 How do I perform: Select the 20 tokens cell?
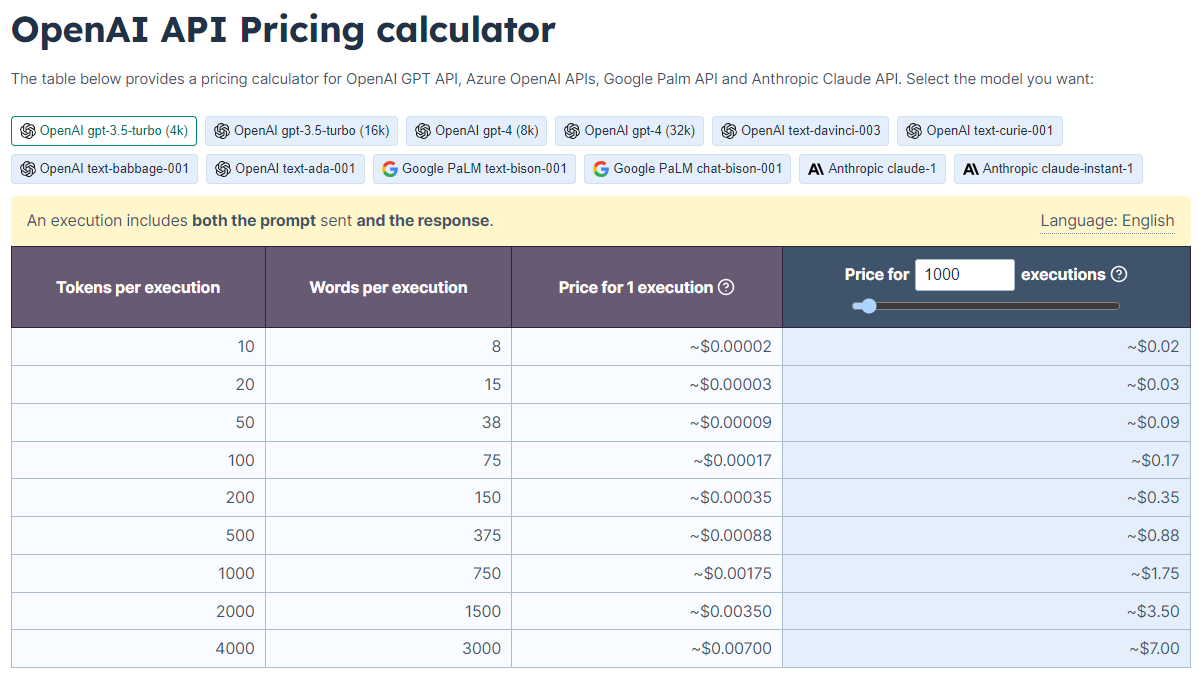point(138,385)
